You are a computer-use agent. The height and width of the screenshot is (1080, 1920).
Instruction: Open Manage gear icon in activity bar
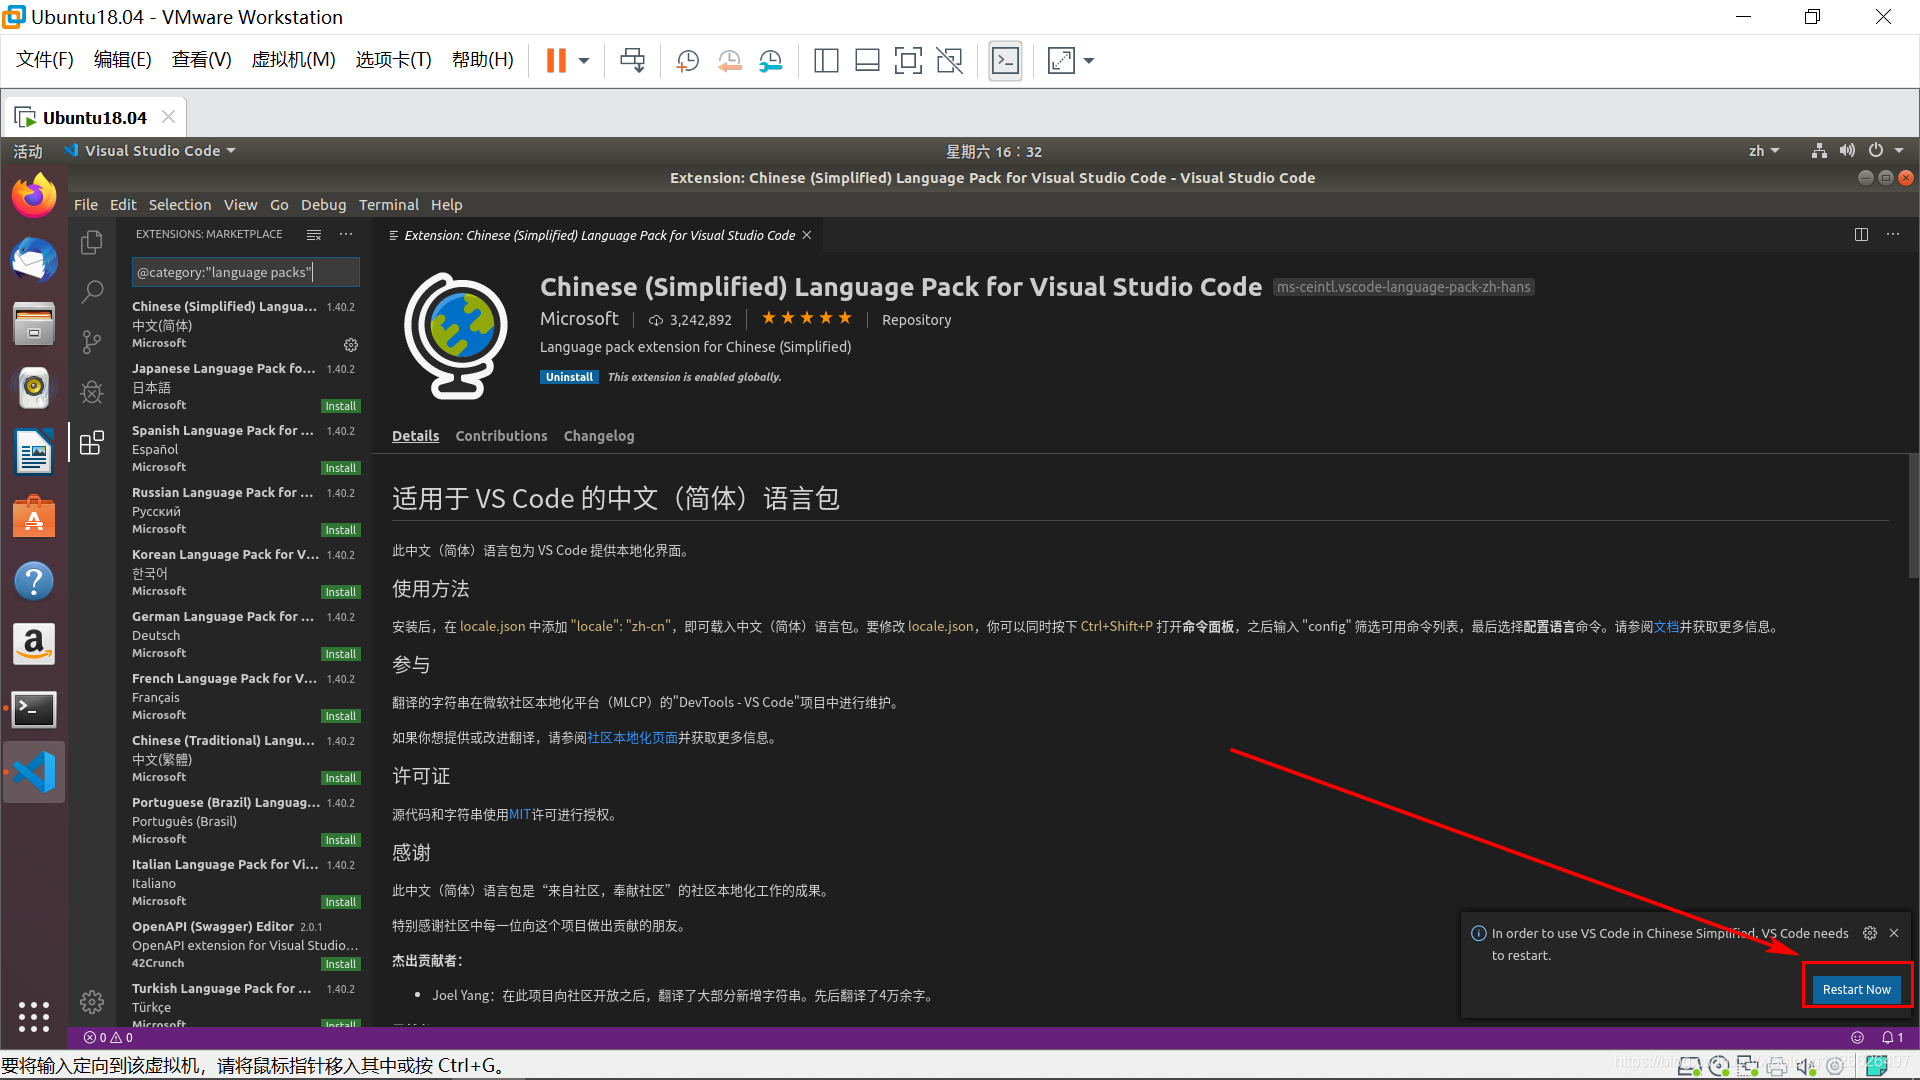pyautogui.click(x=92, y=1001)
